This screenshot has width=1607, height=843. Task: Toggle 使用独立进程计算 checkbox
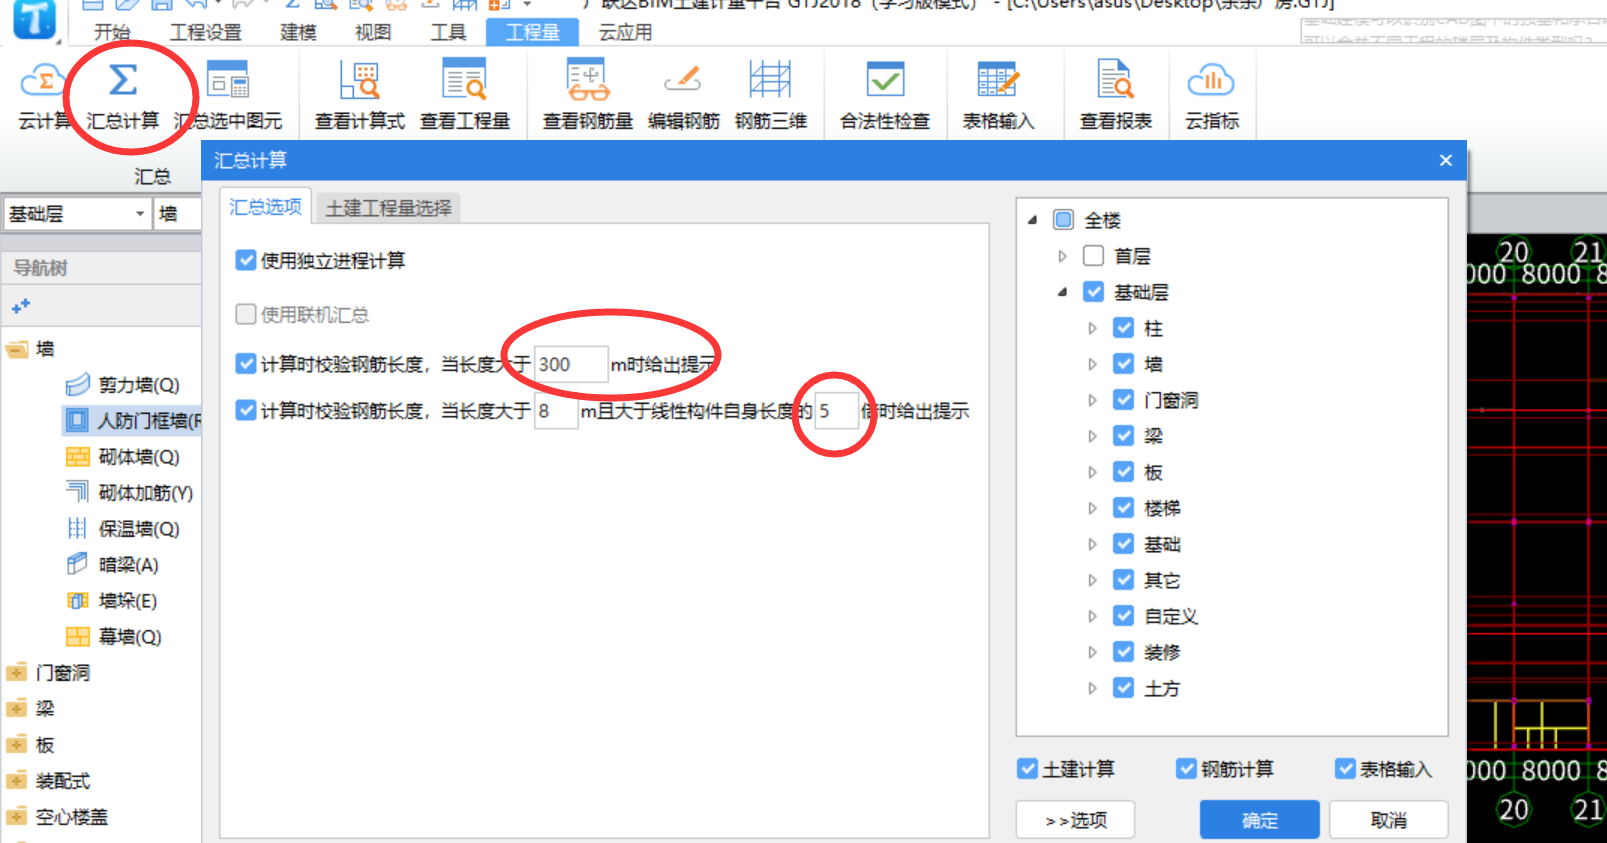coord(246,261)
